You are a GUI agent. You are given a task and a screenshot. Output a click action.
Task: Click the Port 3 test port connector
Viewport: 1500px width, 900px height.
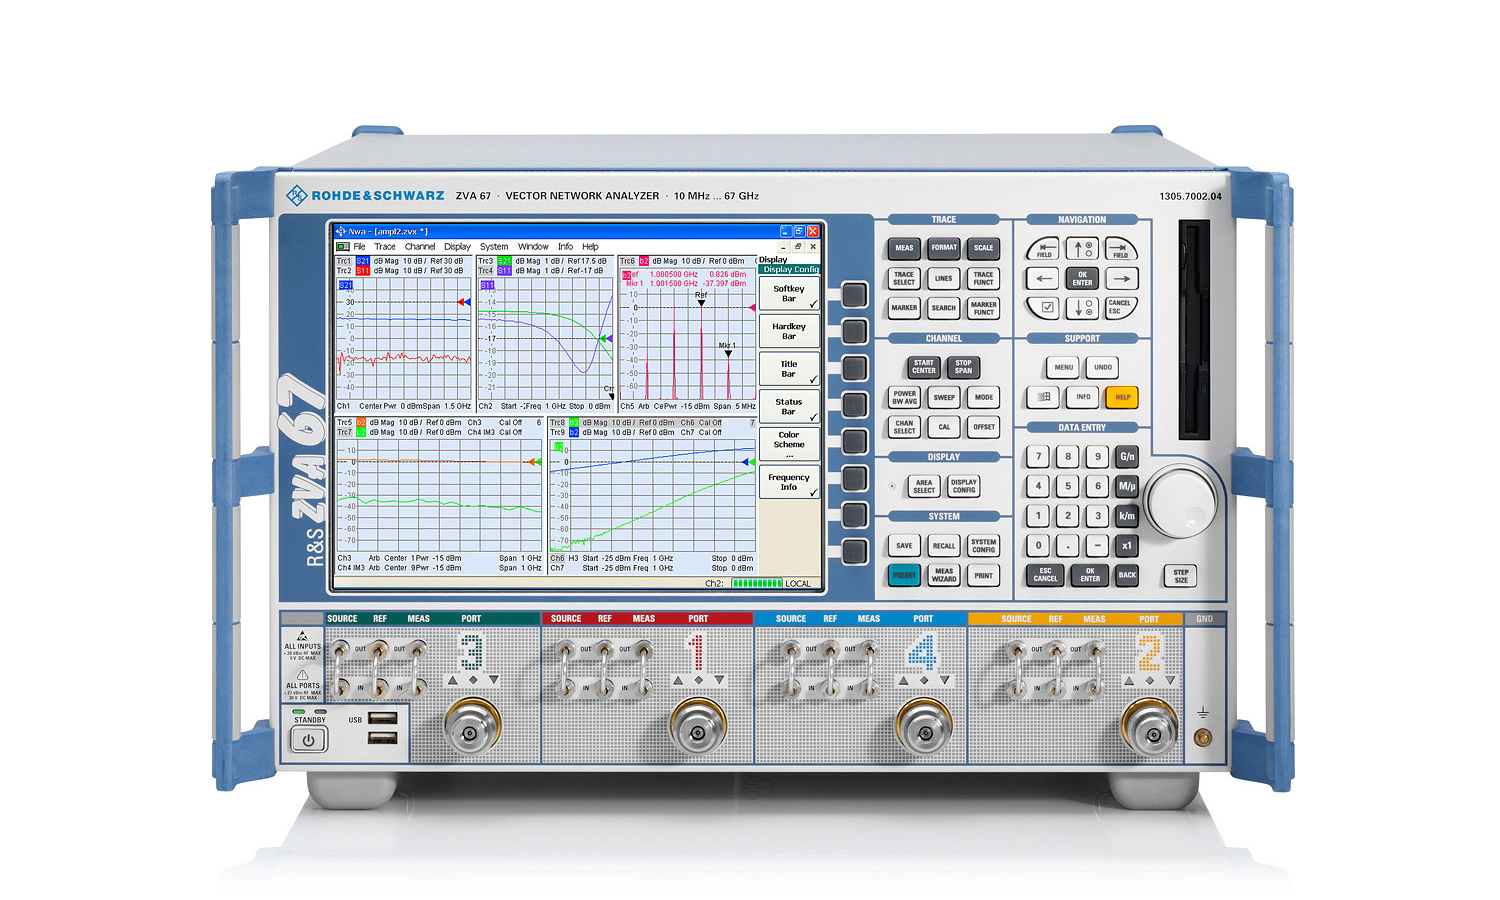pos(472,726)
